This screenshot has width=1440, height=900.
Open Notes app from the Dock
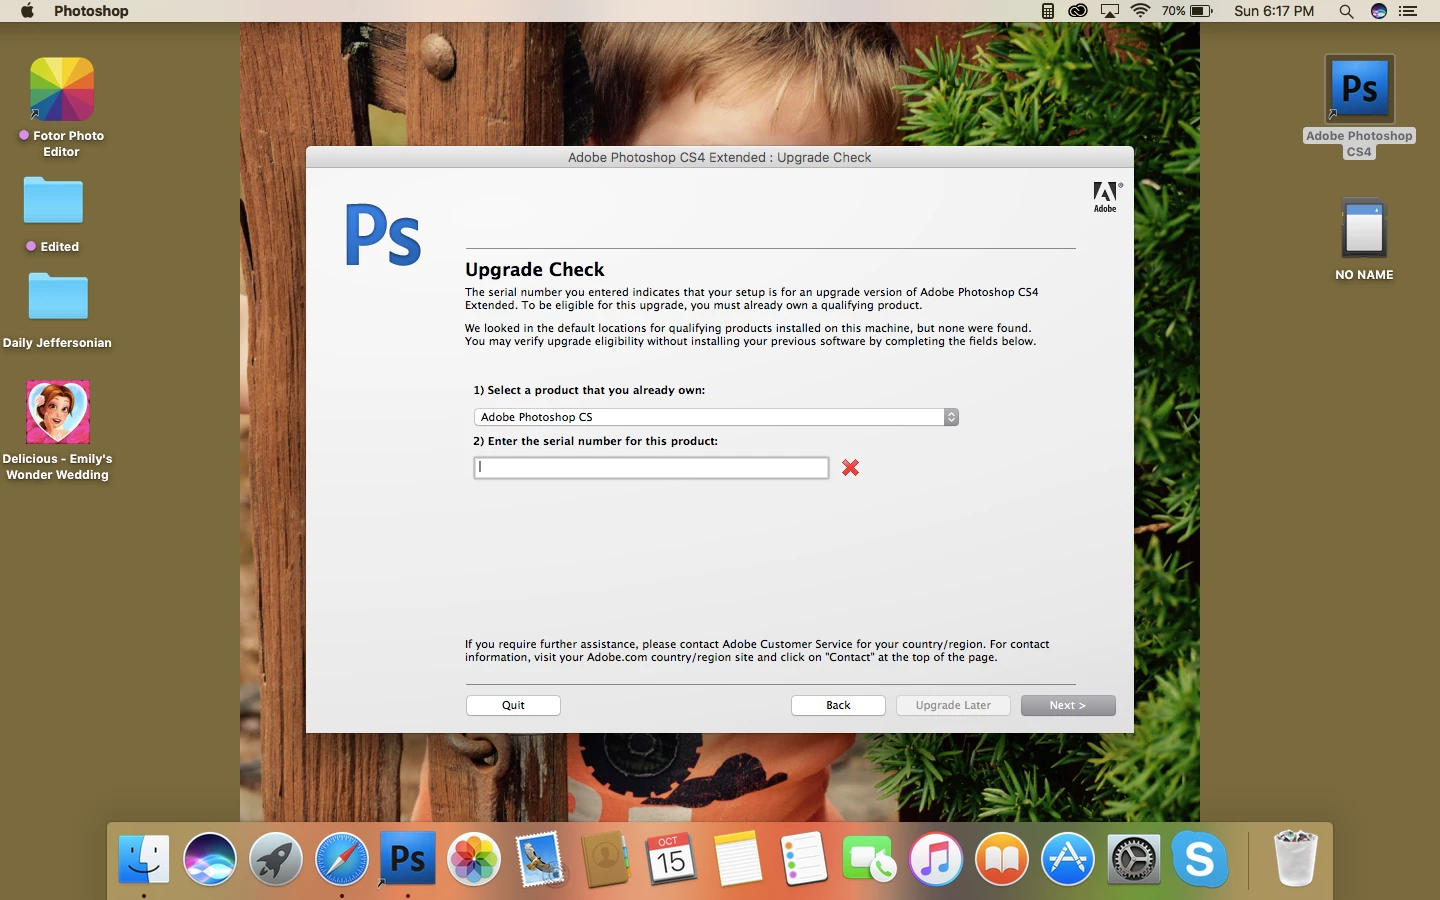tap(738, 859)
